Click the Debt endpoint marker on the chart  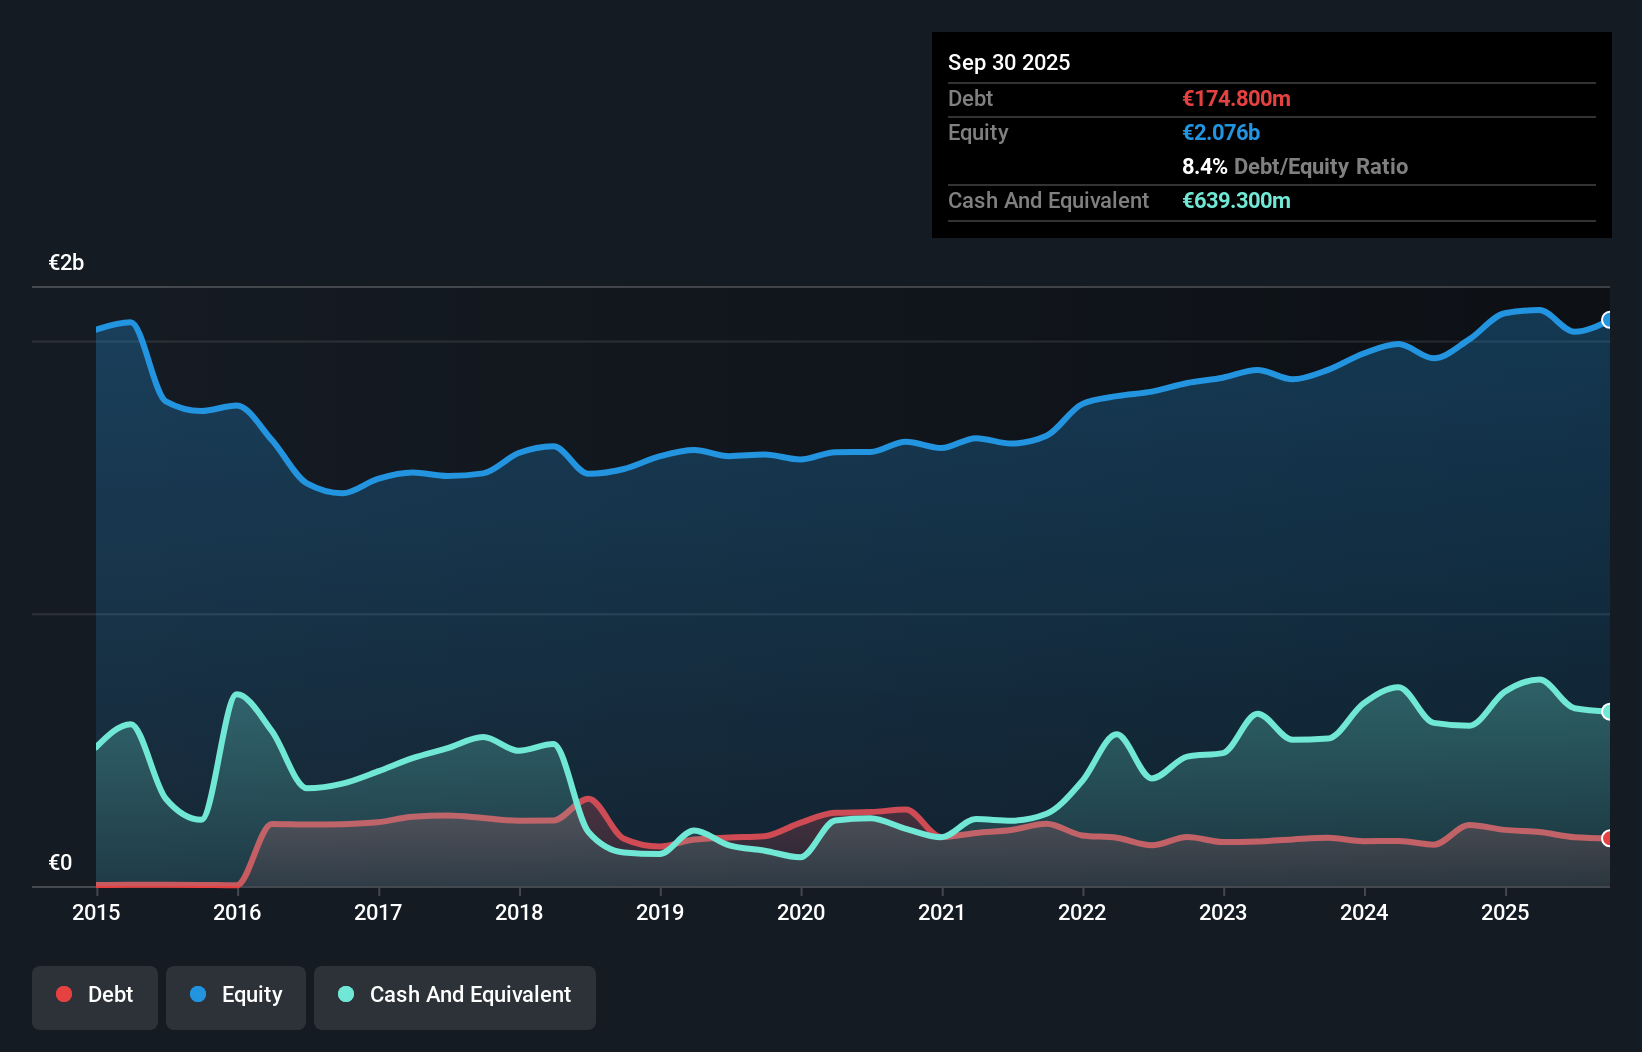click(x=1606, y=838)
